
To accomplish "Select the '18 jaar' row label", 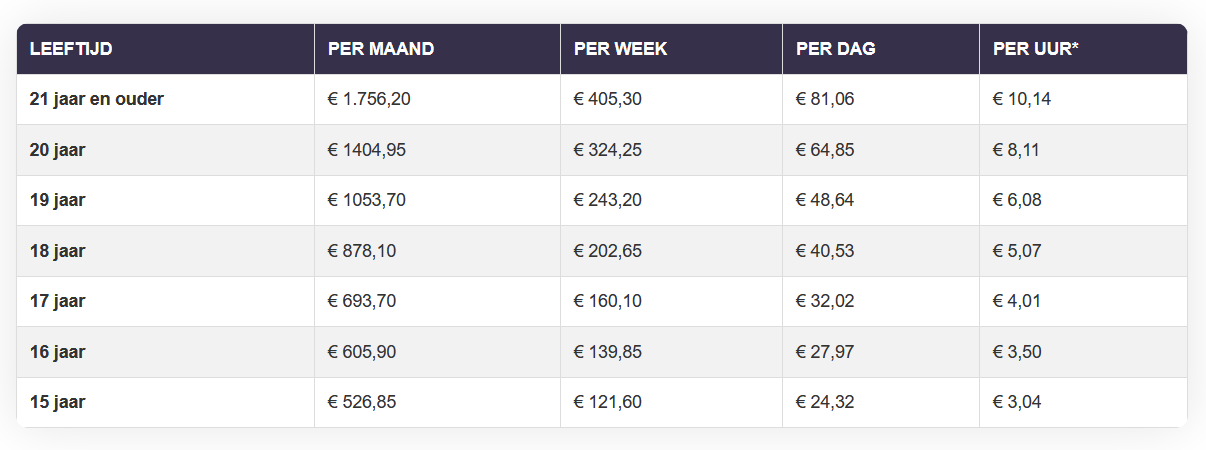I will pos(58,251).
